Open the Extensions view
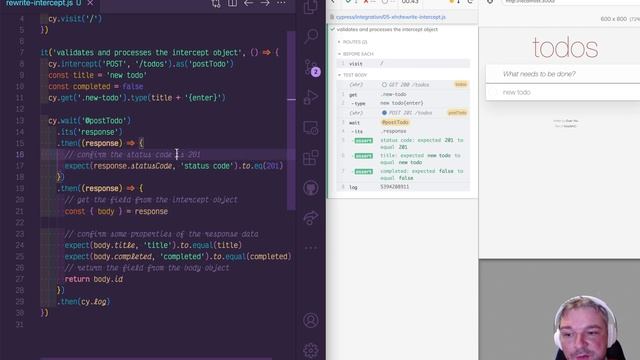Screen dimensions: 640x360 (311, 158)
